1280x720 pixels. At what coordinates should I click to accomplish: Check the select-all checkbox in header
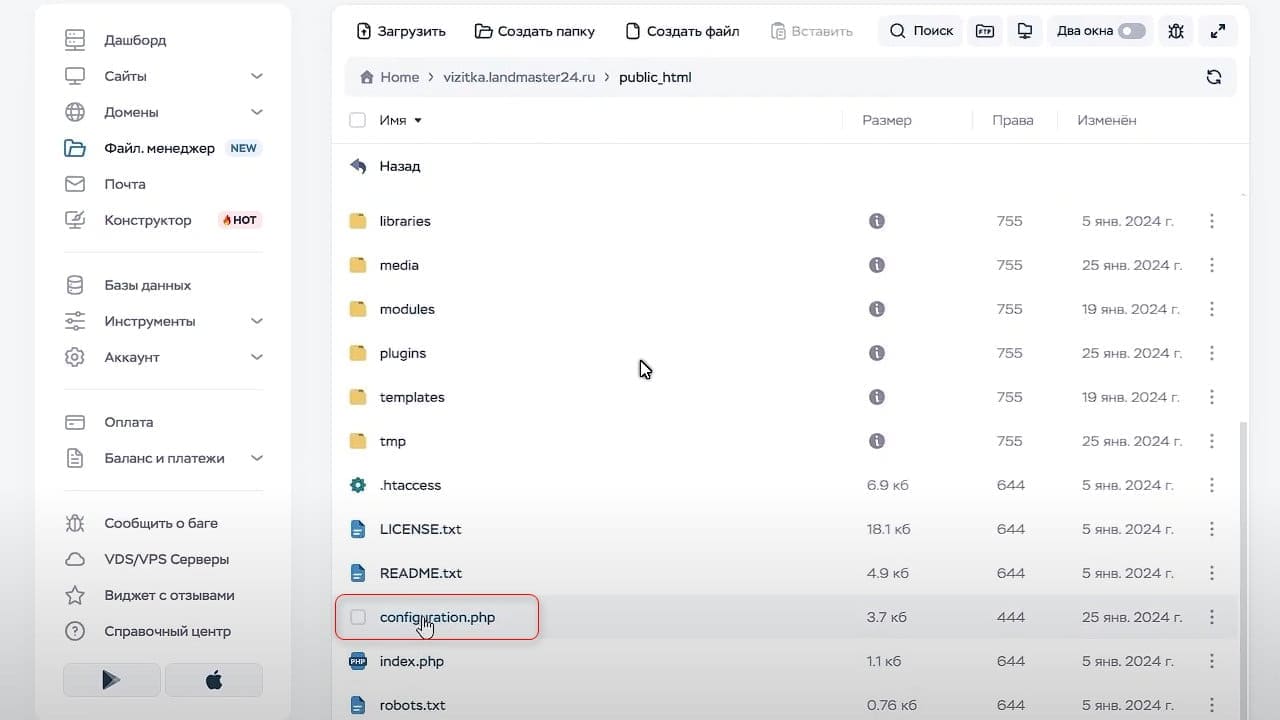[357, 120]
